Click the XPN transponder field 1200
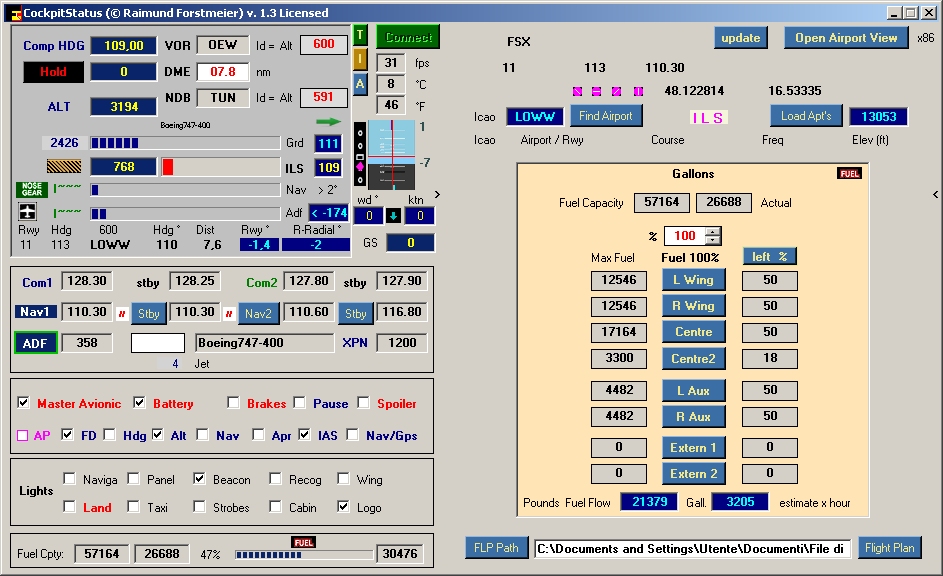Image resolution: width=943 pixels, height=576 pixels. click(x=402, y=343)
